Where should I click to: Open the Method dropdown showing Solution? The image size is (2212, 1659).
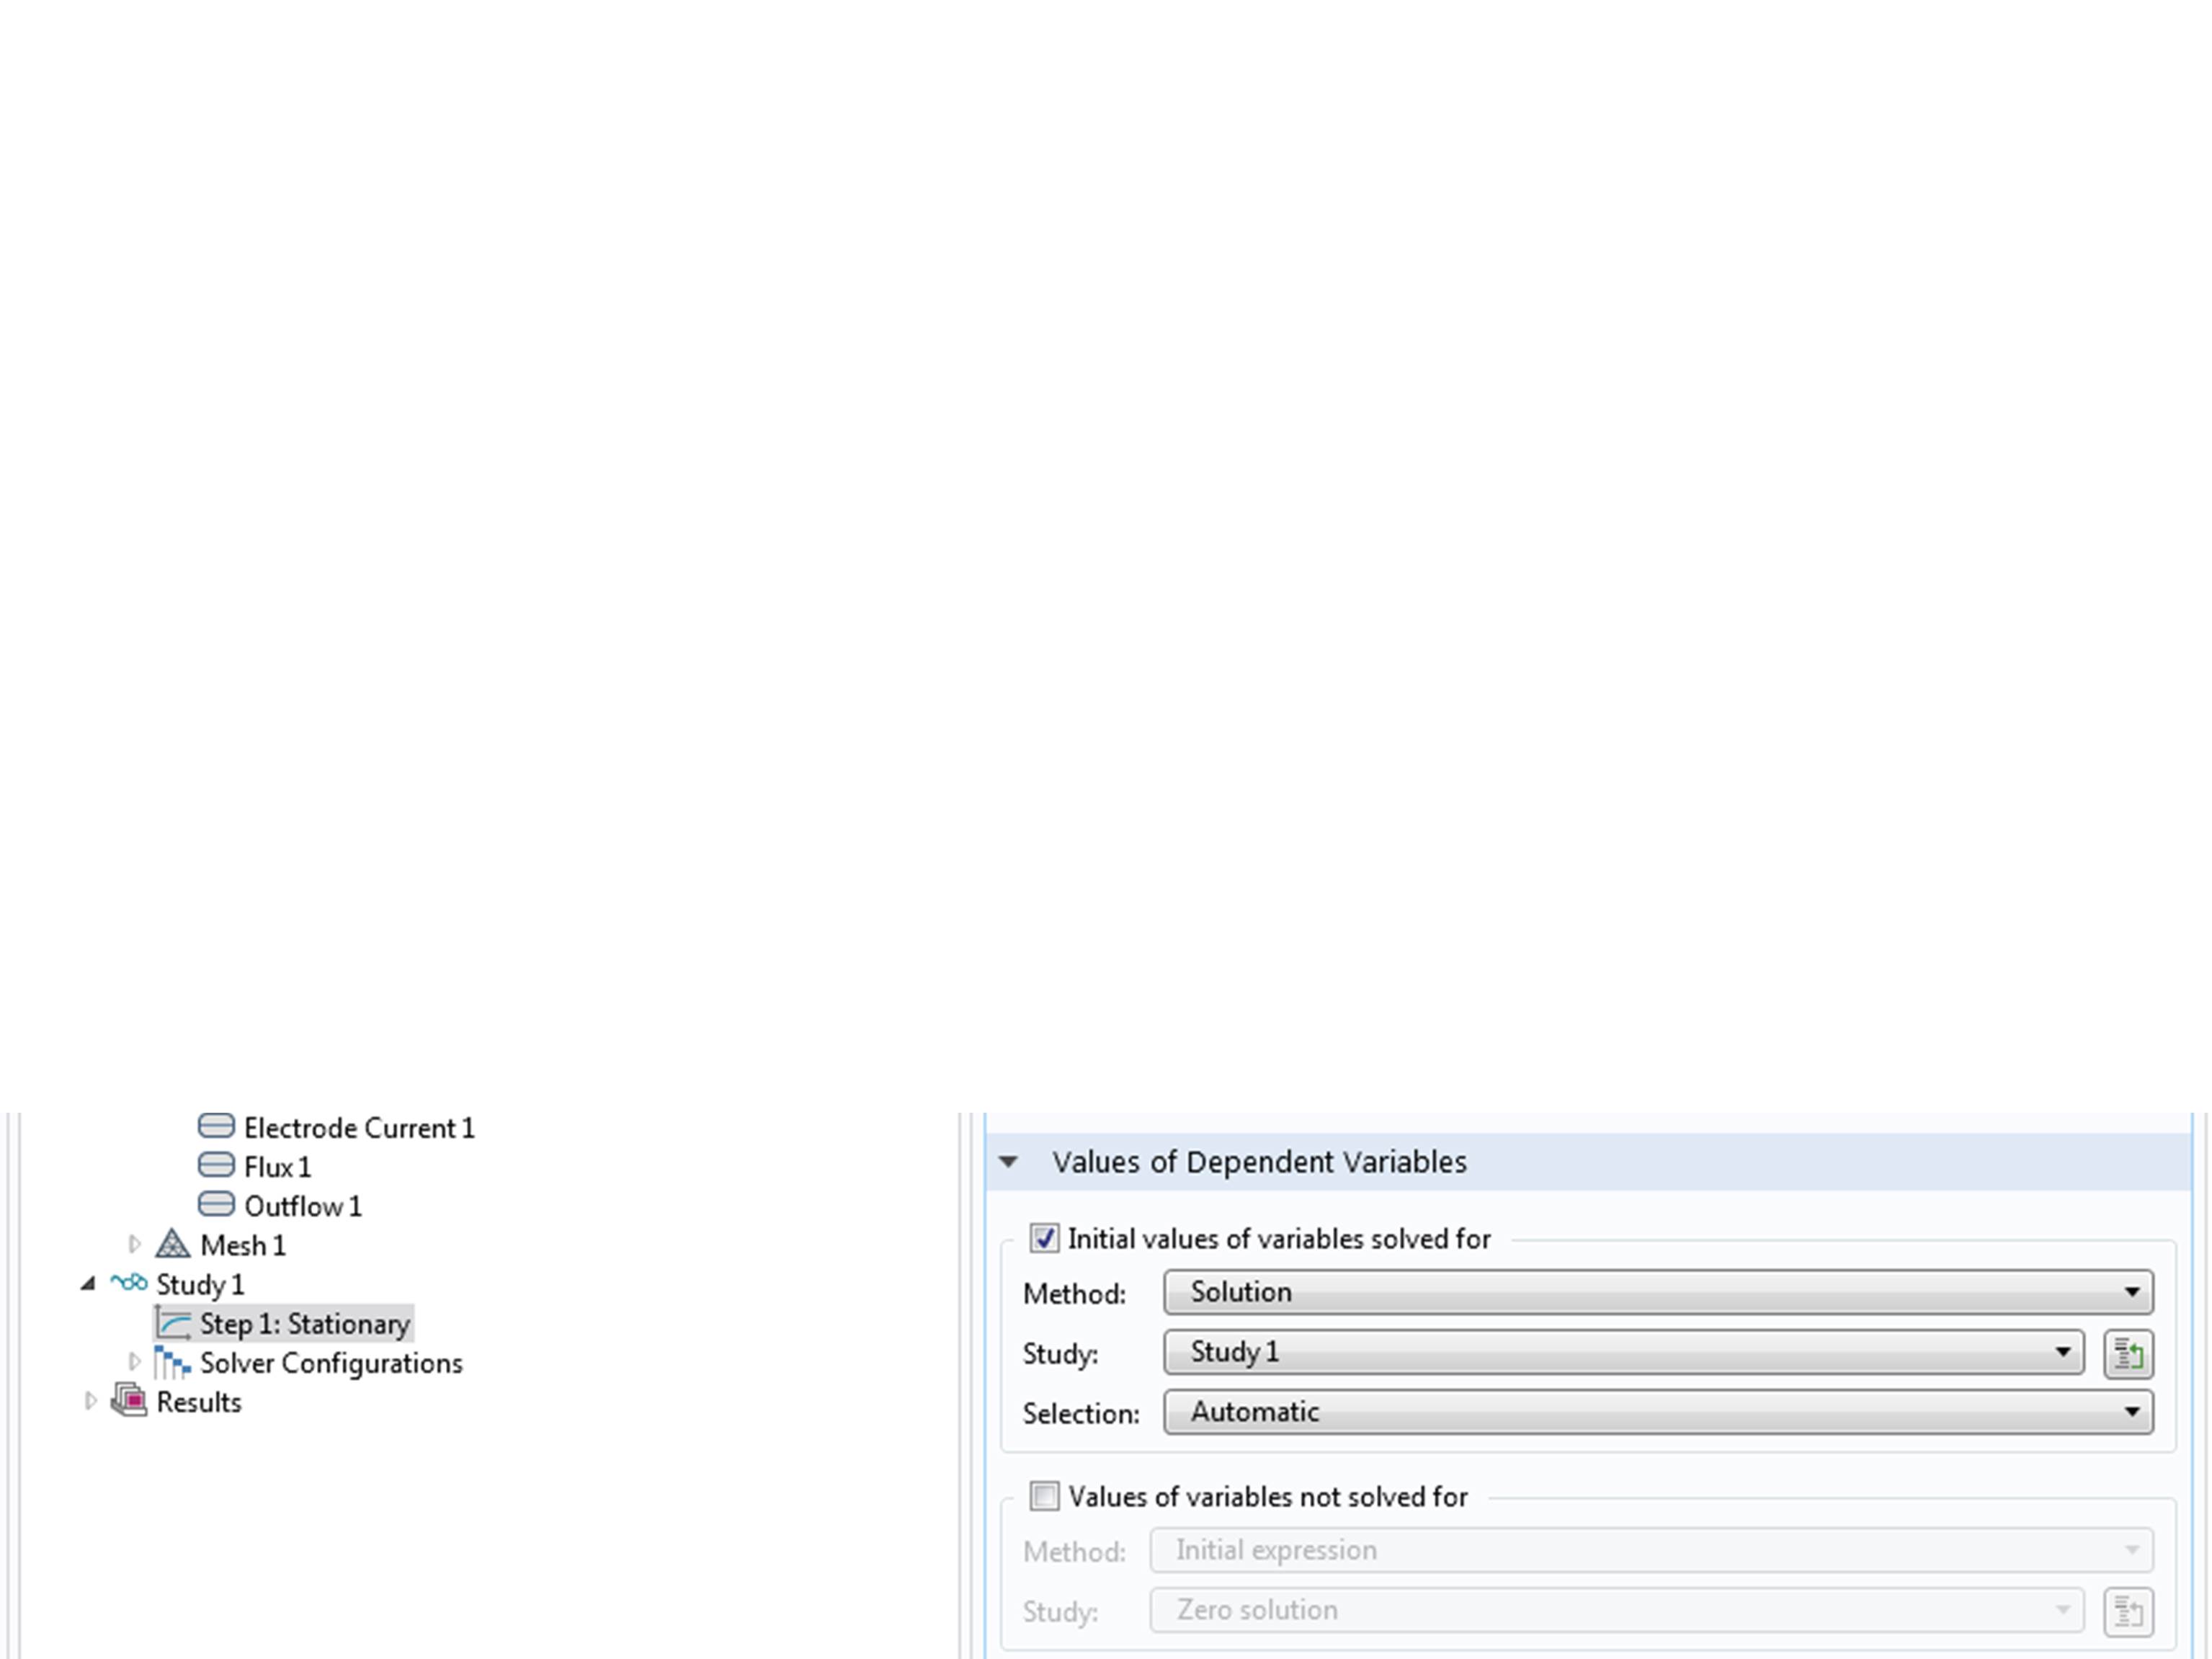tap(1657, 1292)
